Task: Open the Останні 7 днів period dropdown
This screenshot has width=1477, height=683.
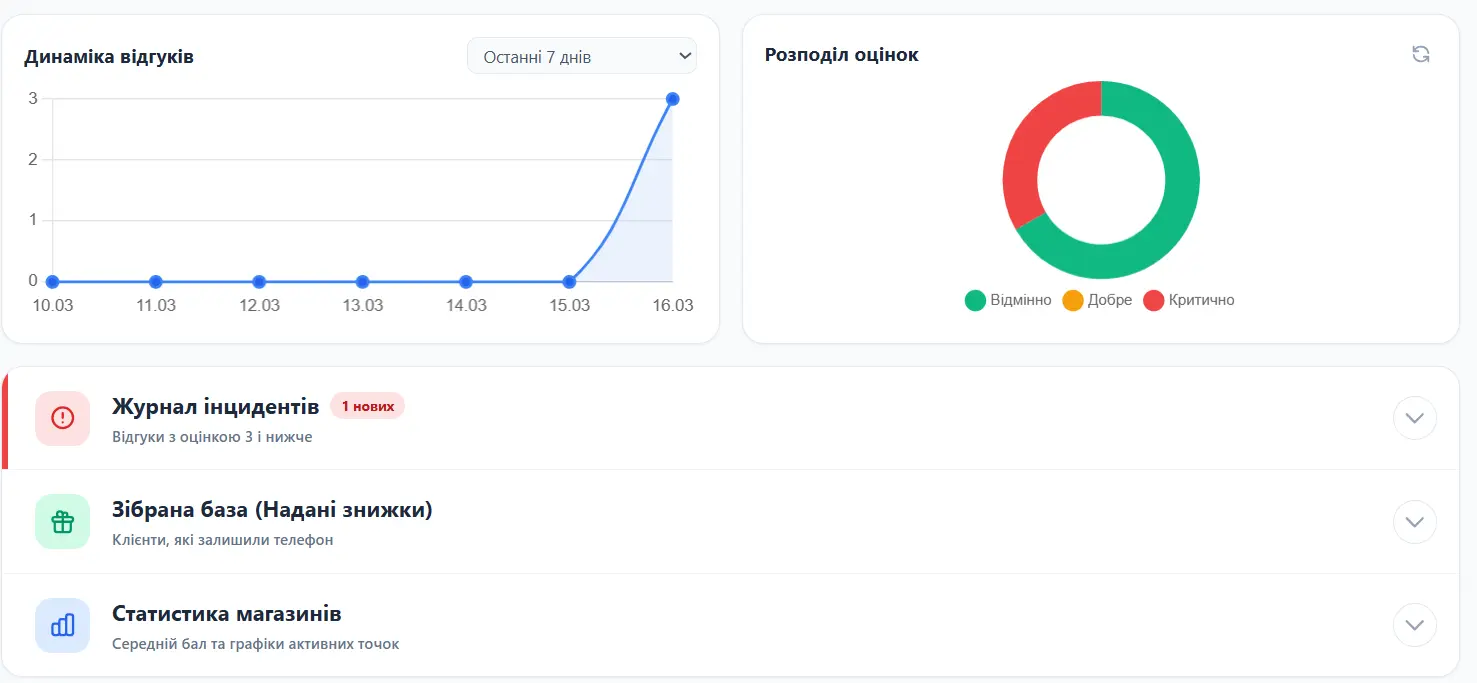Action: coord(581,56)
